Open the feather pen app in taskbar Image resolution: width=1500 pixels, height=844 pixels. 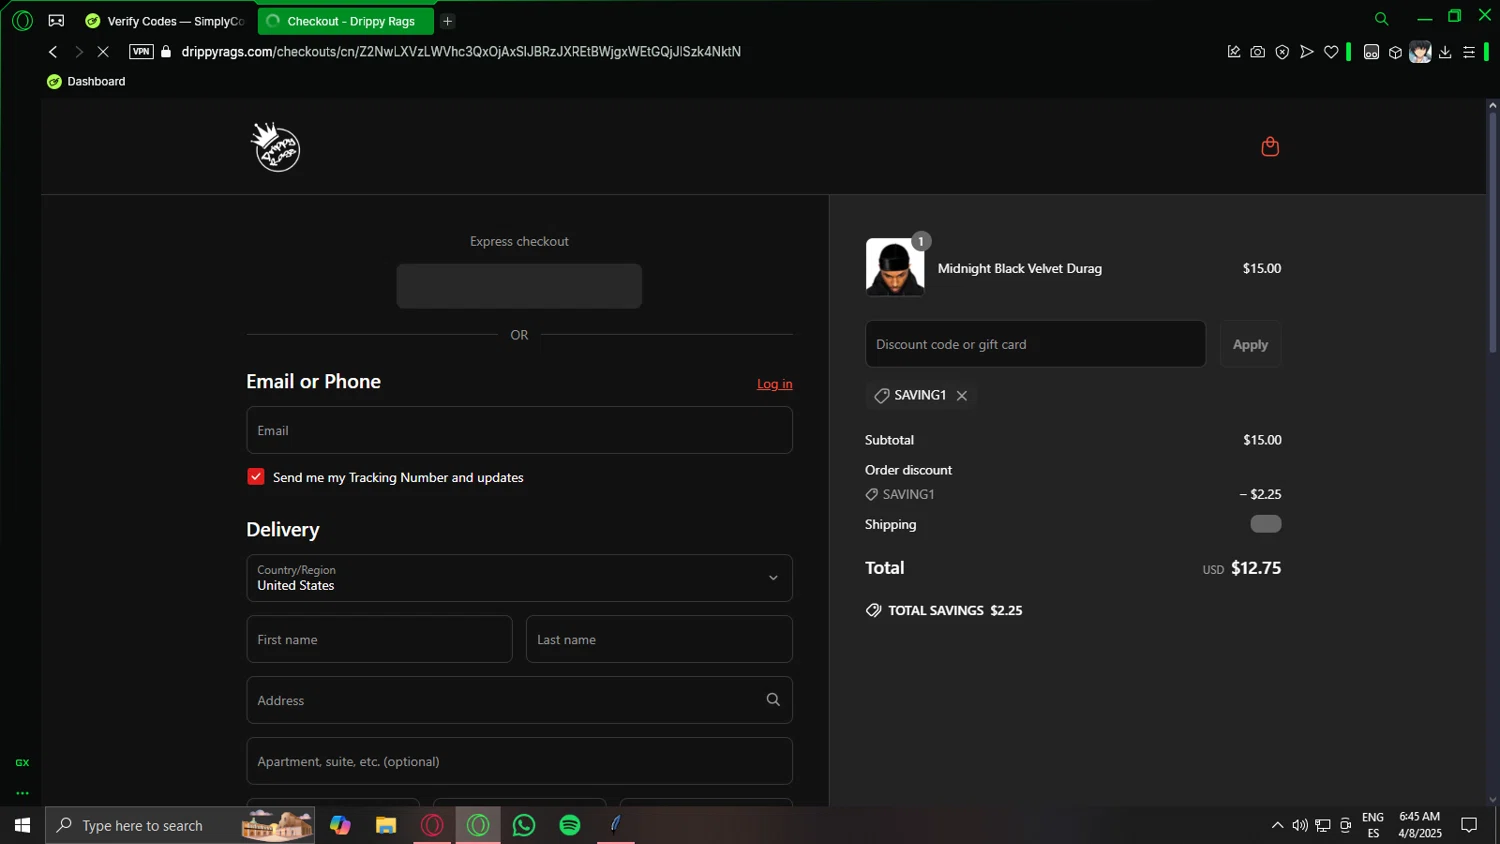coord(616,825)
